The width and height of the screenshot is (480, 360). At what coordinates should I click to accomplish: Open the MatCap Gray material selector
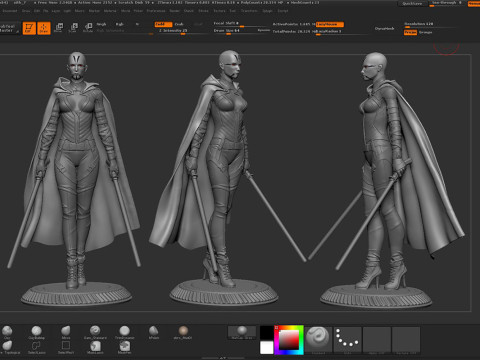tap(242, 333)
